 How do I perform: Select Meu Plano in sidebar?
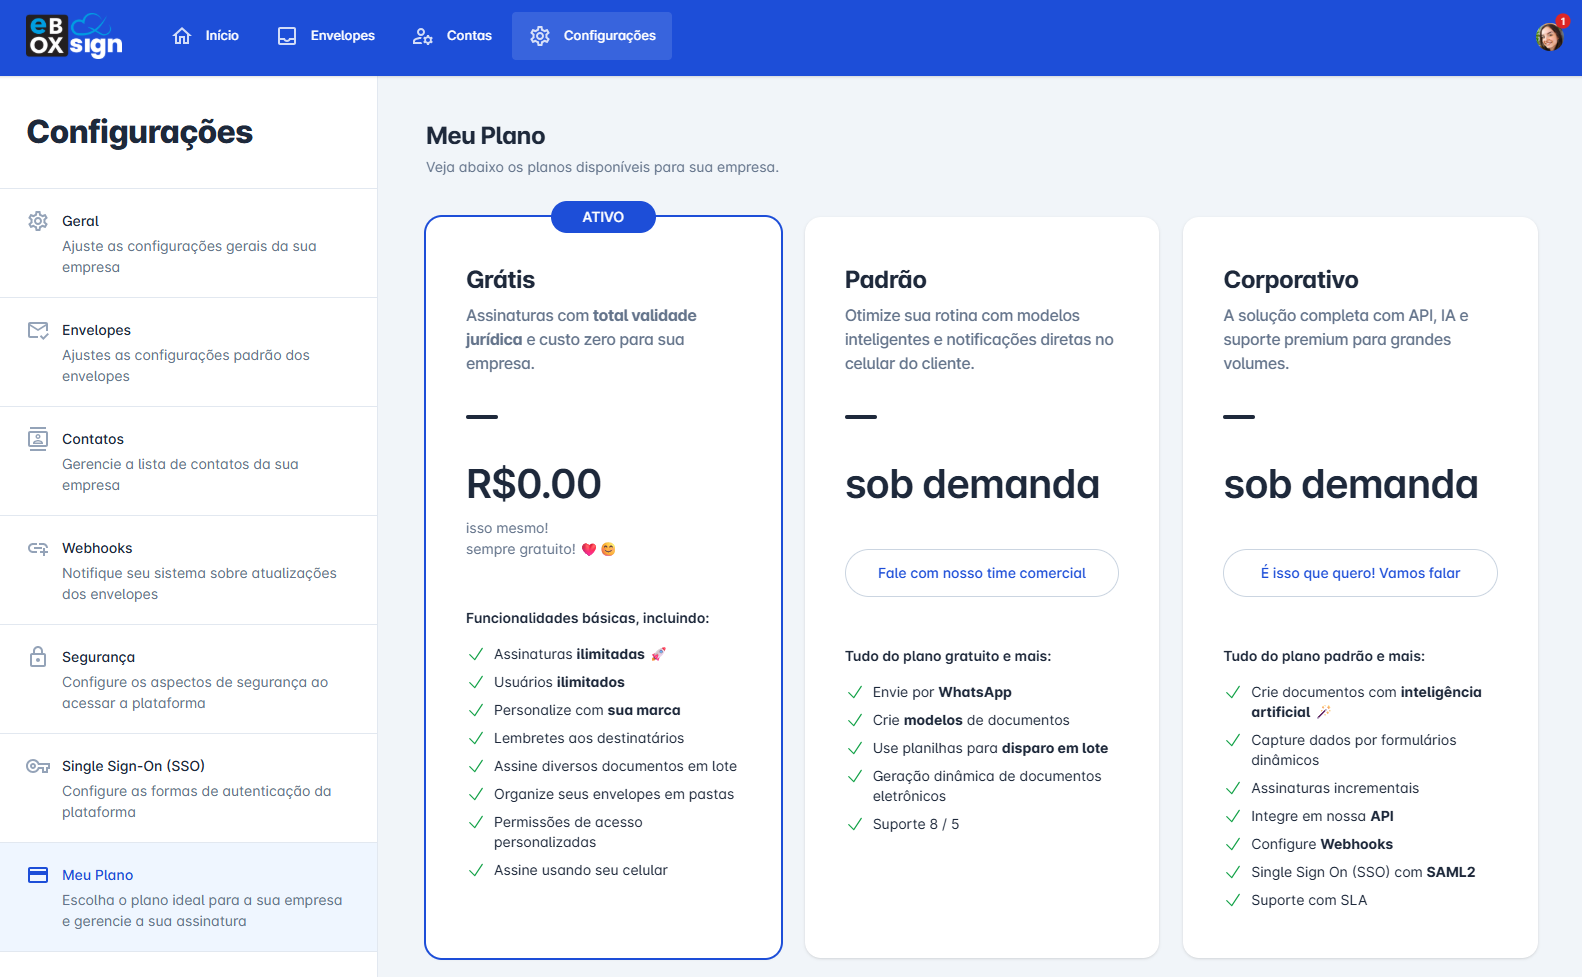[x=188, y=897]
